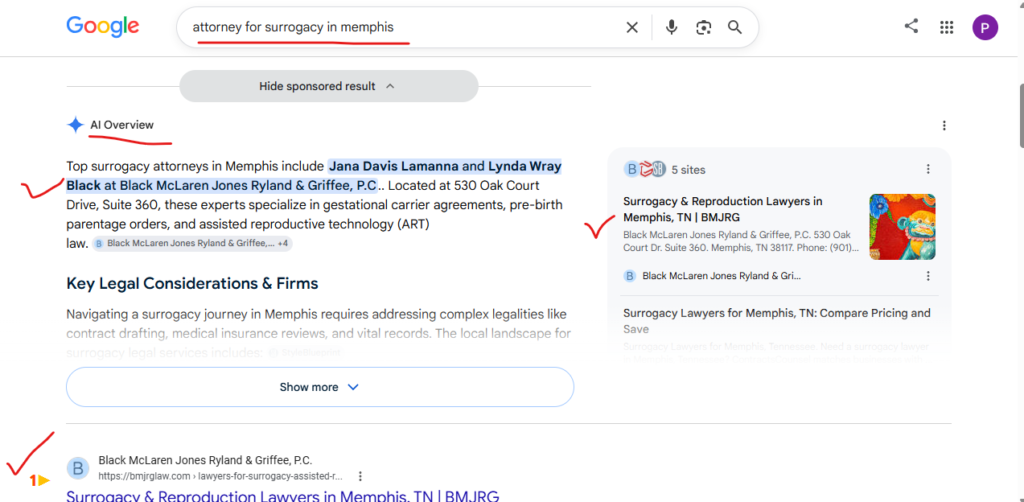Open AI Overview three-dot options menu
The width and height of the screenshot is (1024, 502).
pyautogui.click(x=944, y=125)
